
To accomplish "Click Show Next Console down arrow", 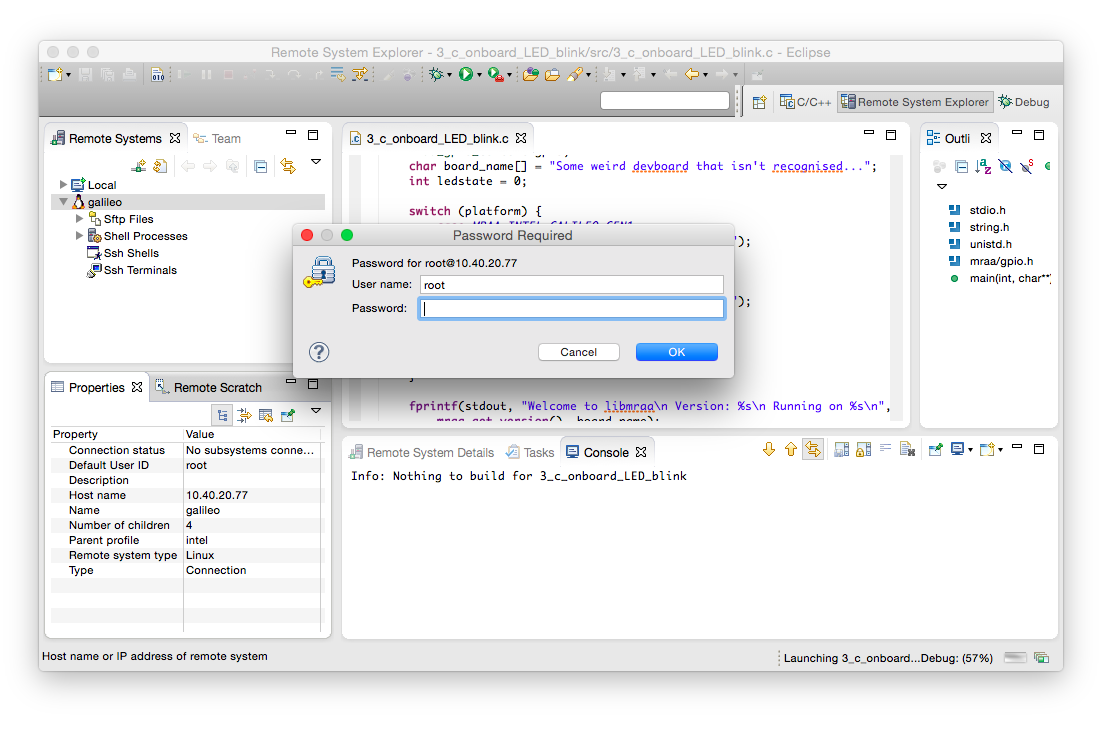I will point(769,449).
